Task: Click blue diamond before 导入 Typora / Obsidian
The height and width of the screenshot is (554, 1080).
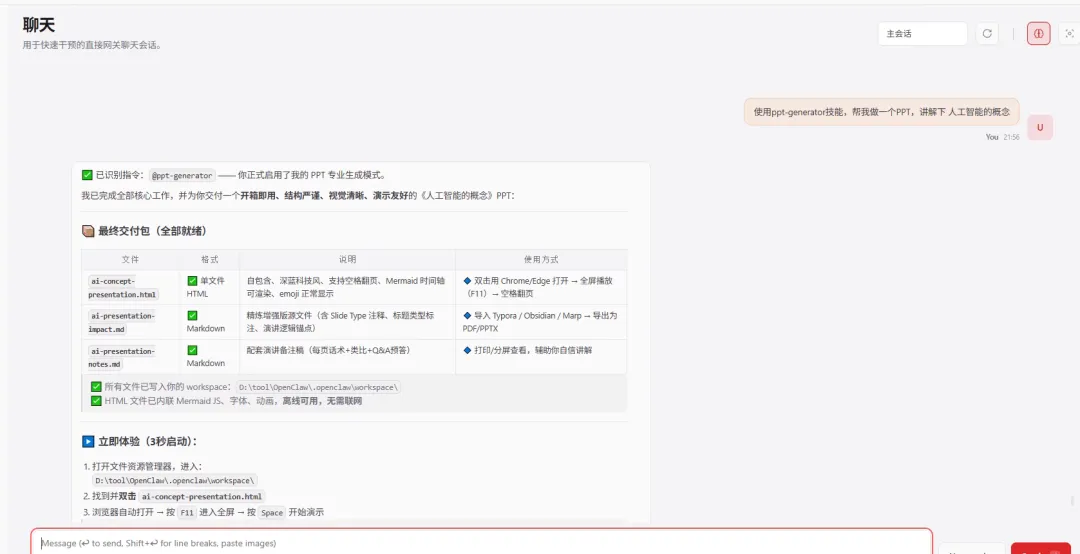Action: click(x=467, y=316)
